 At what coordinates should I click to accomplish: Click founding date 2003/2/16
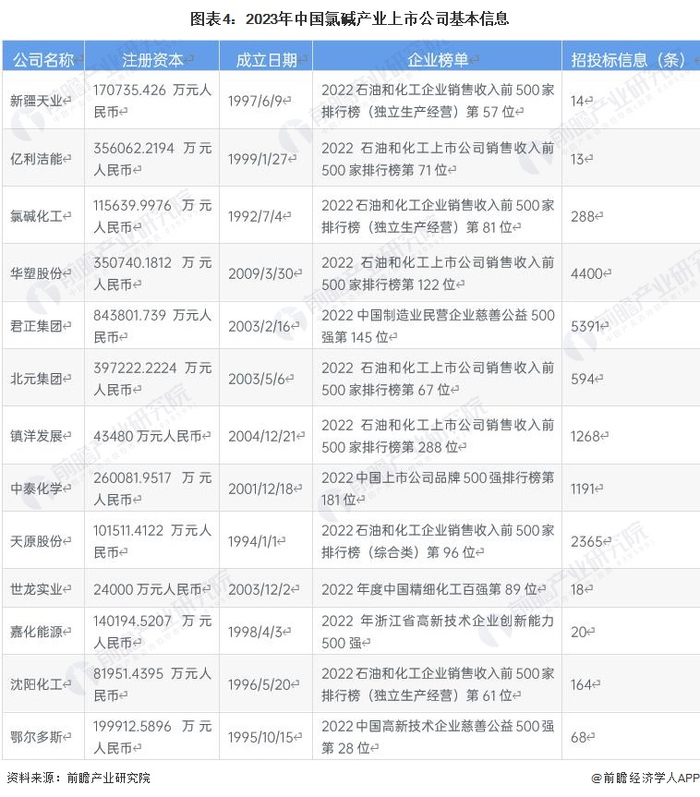[x=259, y=326]
